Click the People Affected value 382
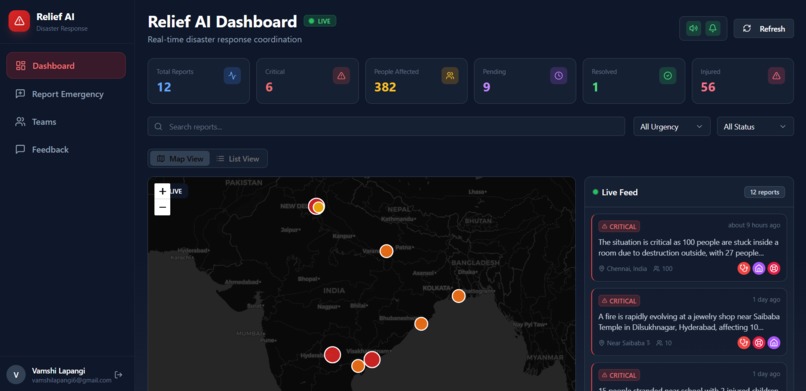Image resolution: width=806 pixels, height=391 pixels. [x=385, y=87]
